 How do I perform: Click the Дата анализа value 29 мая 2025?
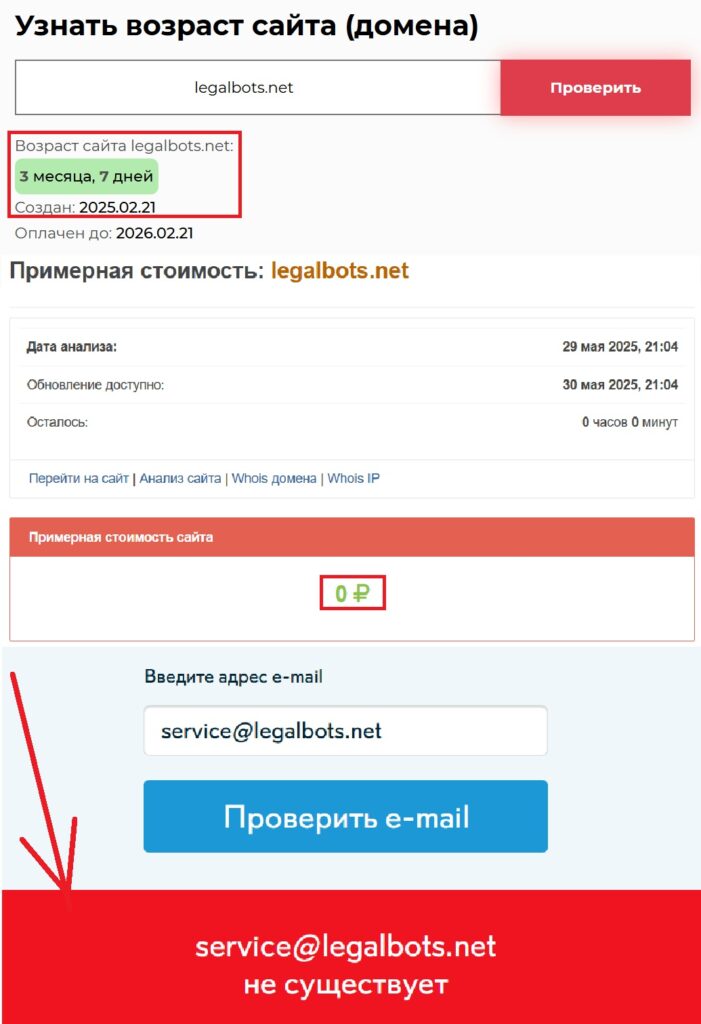[x=620, y=347]
